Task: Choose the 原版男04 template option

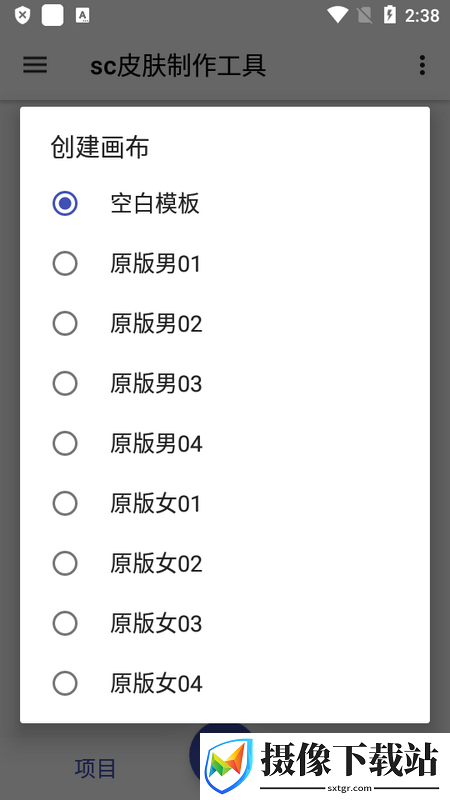Action: coord(224,443)
